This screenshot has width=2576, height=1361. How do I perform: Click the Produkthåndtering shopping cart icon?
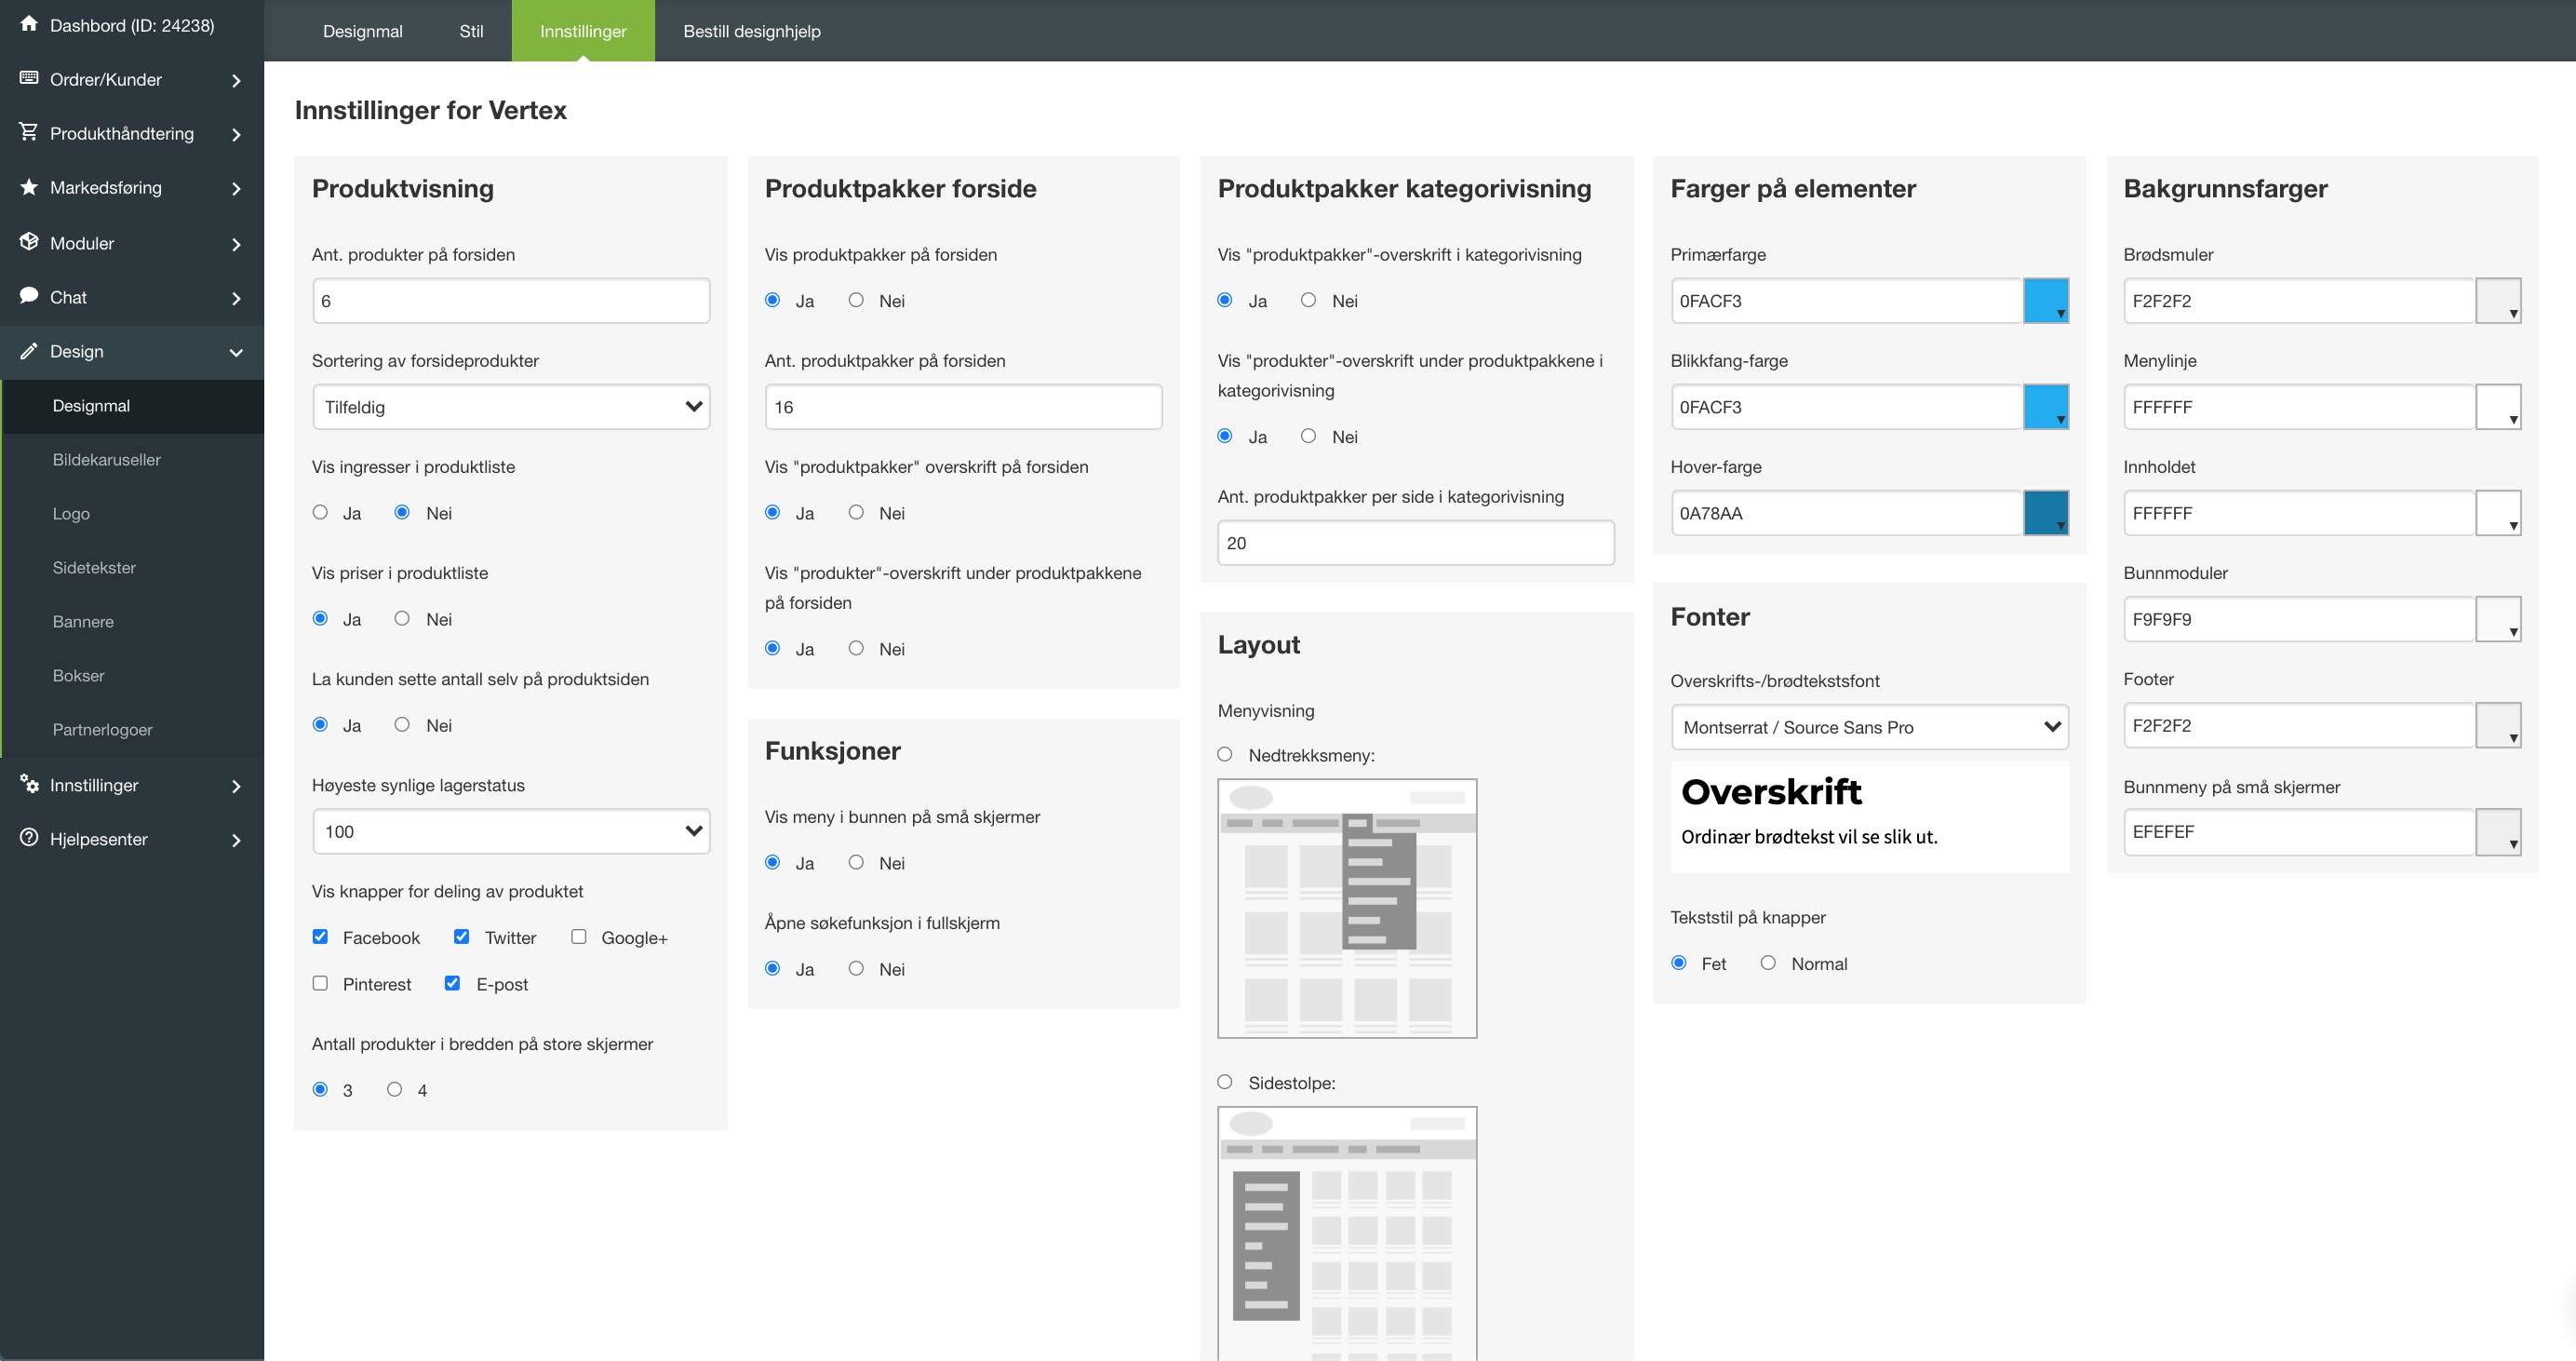29,132
